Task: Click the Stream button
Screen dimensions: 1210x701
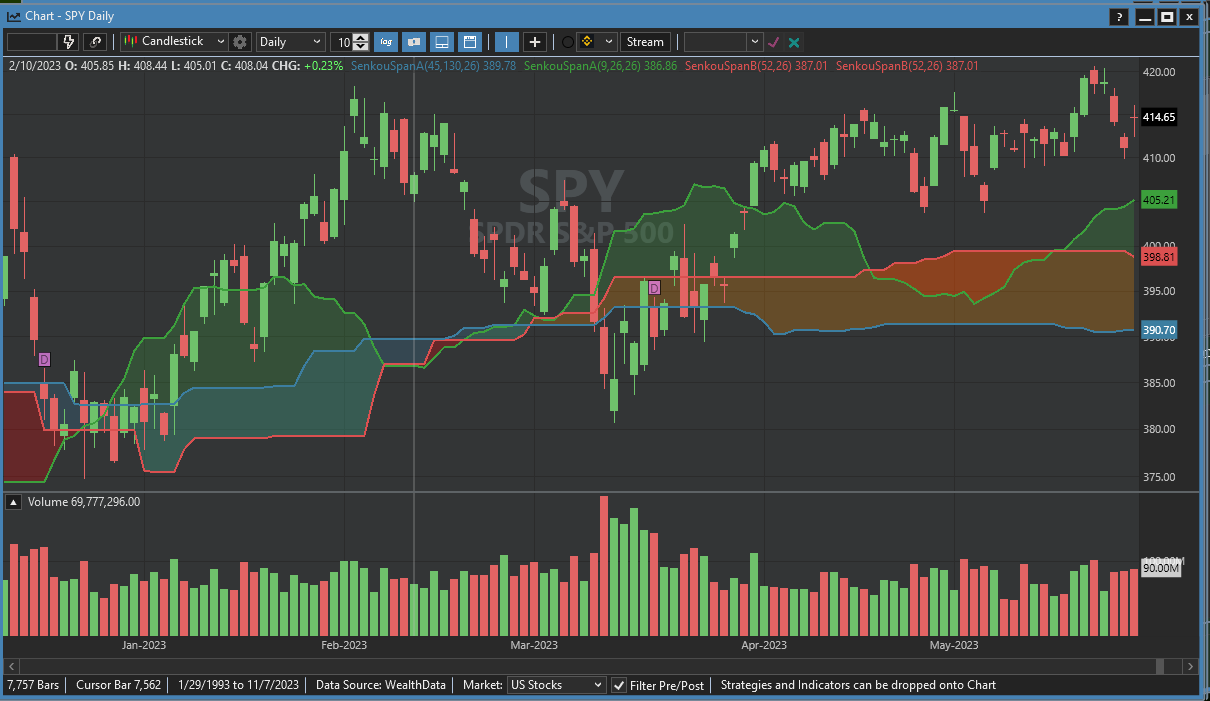Action: (x=645, y=42)
